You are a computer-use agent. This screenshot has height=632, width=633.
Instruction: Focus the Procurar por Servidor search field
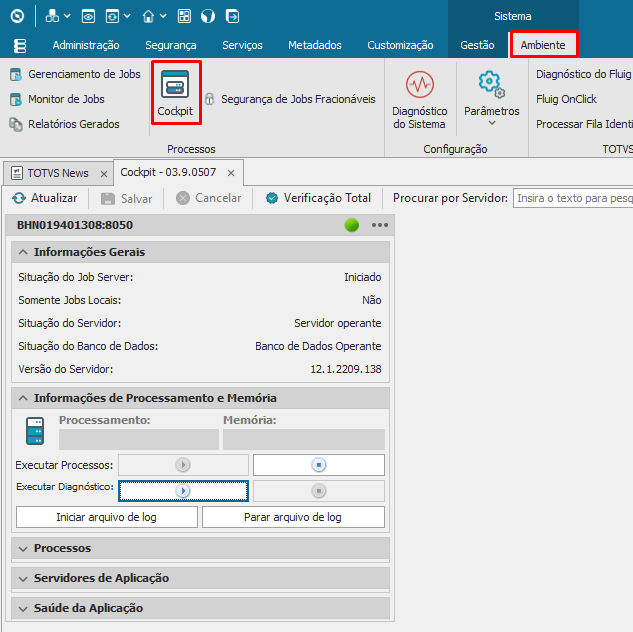tap(573, 198)
